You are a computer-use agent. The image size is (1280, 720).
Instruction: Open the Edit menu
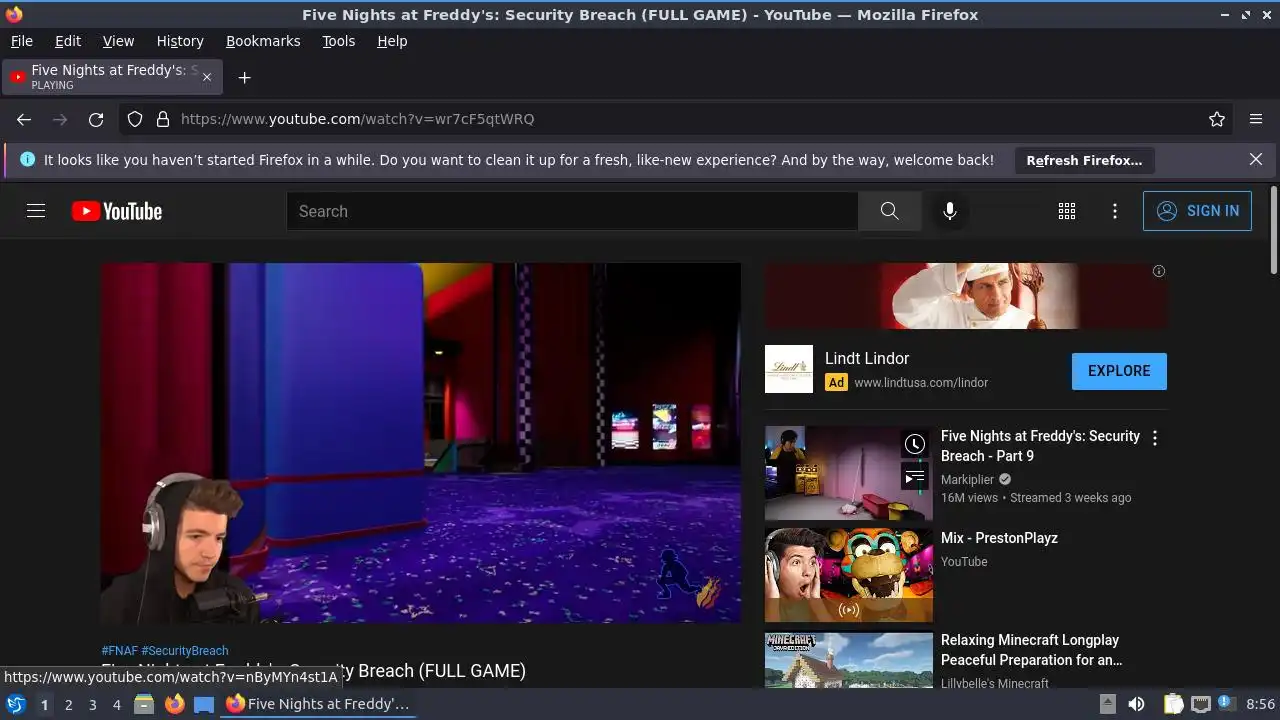(68, 41)
